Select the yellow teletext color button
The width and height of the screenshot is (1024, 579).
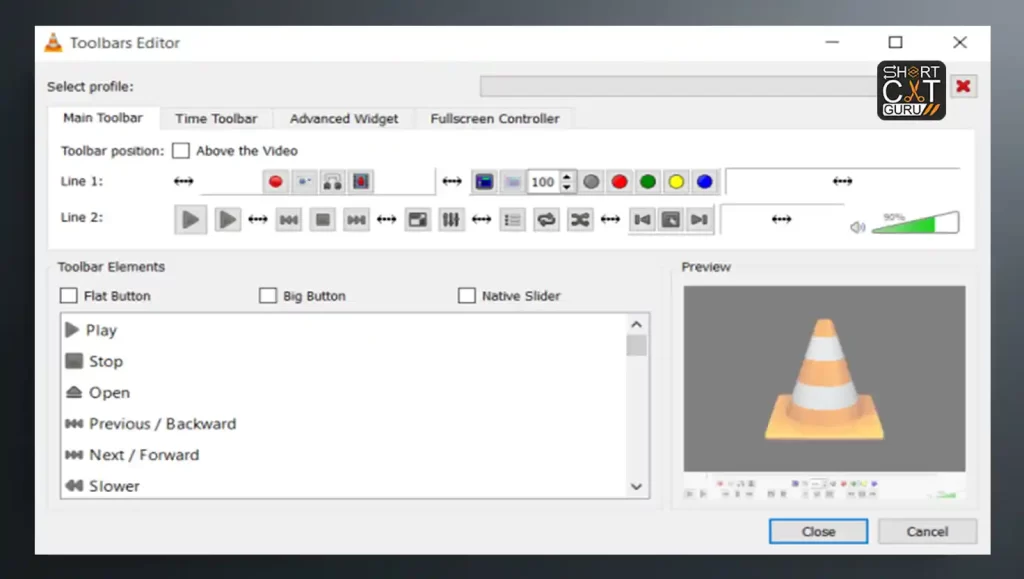point(676,182)
